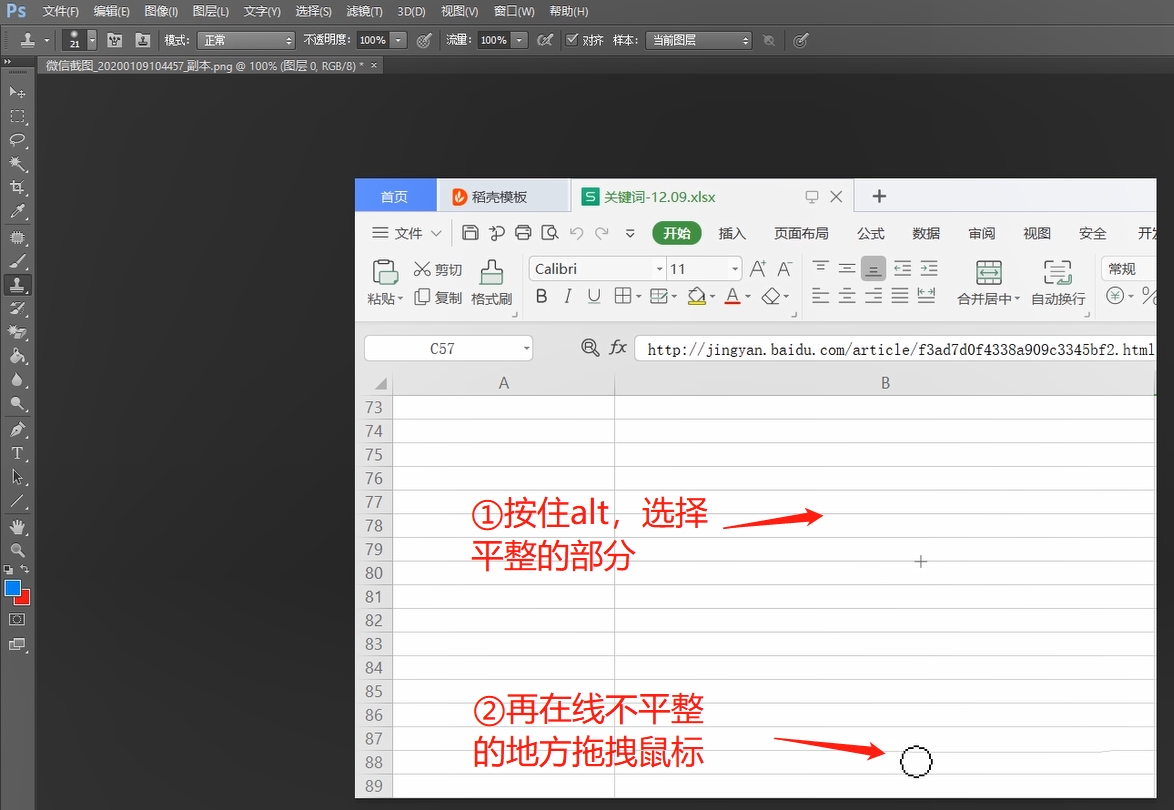Open the 图层(L) menu
The height and width of the screenshot is (810, 1174).
coord(210,11)
